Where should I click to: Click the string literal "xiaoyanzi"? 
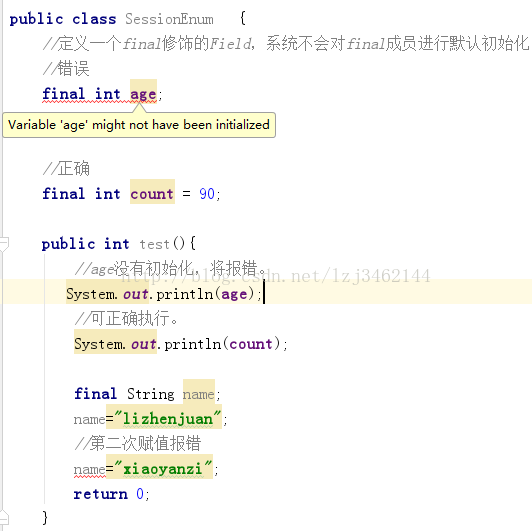click(163, 469)
